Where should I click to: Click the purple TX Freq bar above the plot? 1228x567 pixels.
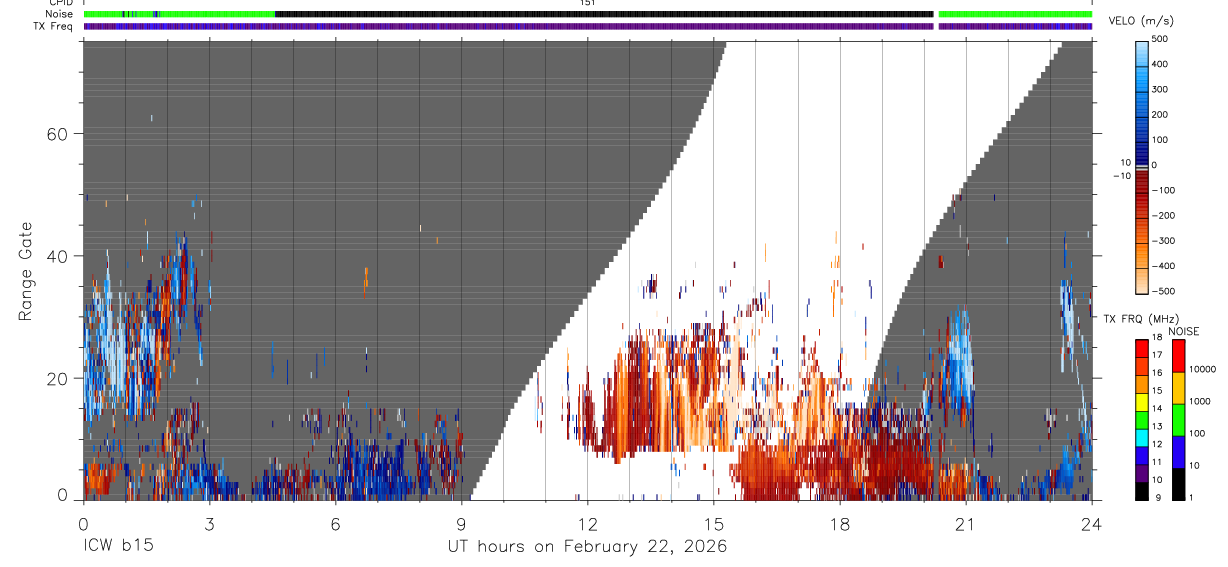click(x=588, y=26)
